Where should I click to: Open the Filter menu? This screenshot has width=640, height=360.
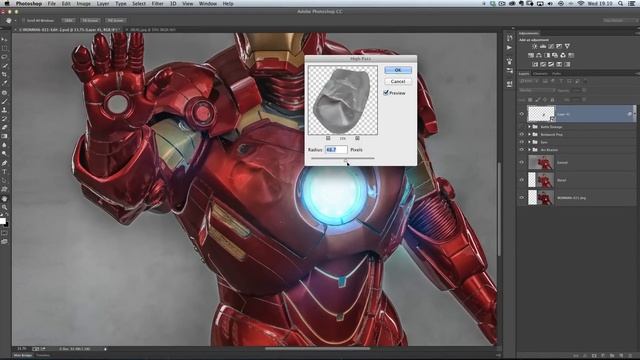pyautogui.click(x=157, y=4)
